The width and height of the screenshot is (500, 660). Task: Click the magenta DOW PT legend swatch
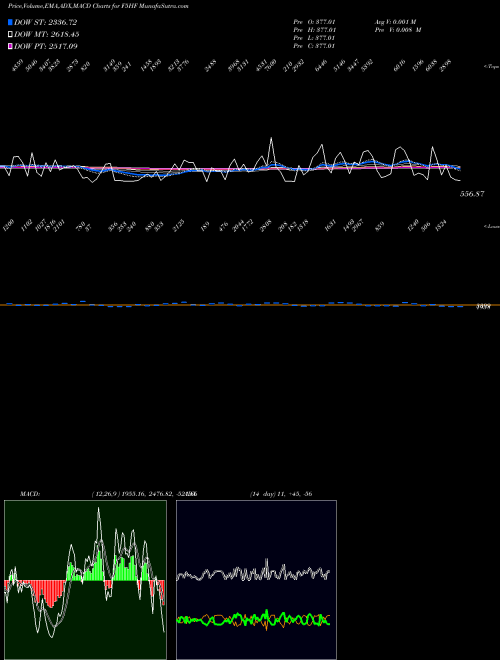pyautogui.click(x=11, y=46)
